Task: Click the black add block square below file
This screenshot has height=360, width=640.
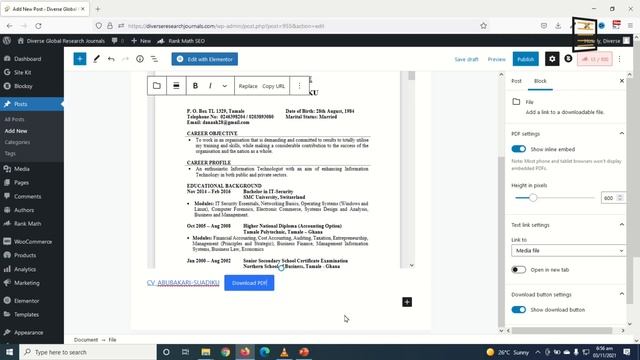Action: point(407,302)
